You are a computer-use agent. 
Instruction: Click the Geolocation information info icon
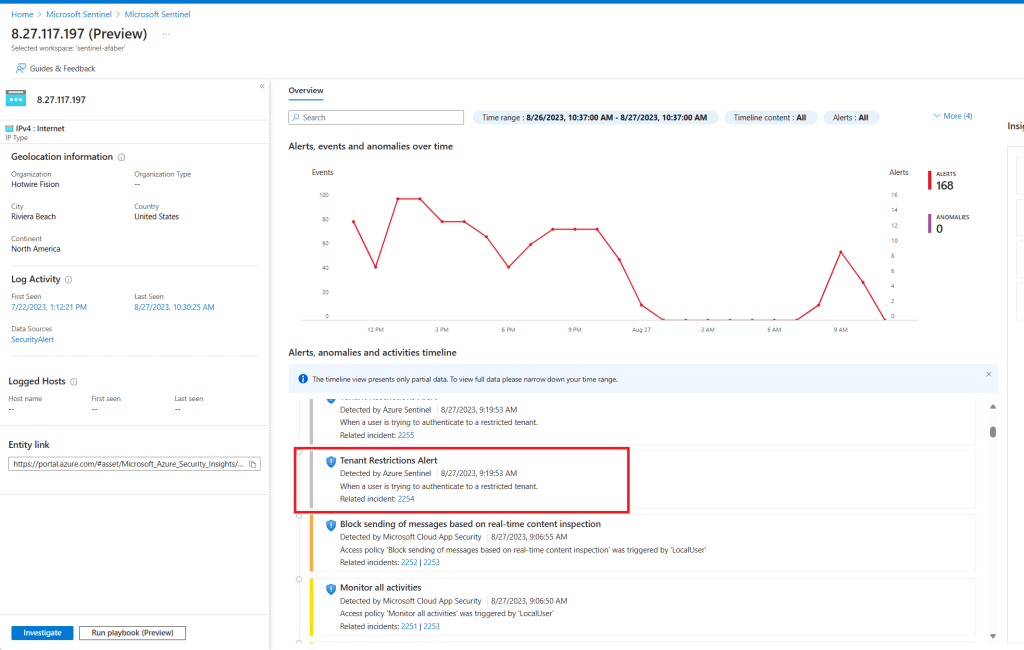tap(122, 157)
